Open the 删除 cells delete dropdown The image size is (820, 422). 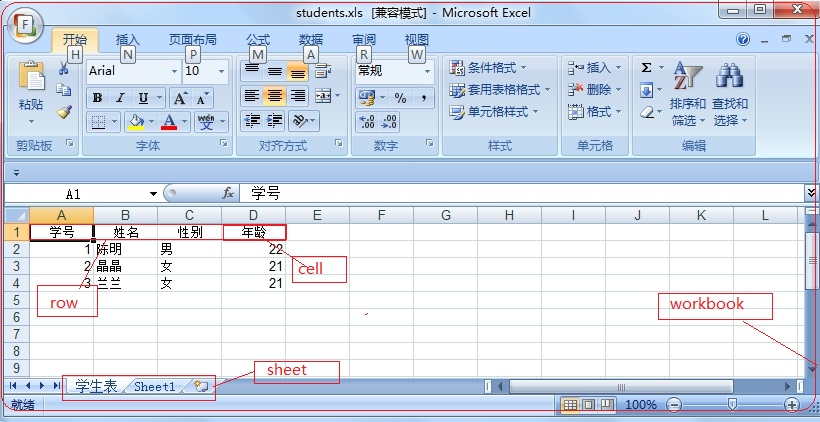click(595, 89)
